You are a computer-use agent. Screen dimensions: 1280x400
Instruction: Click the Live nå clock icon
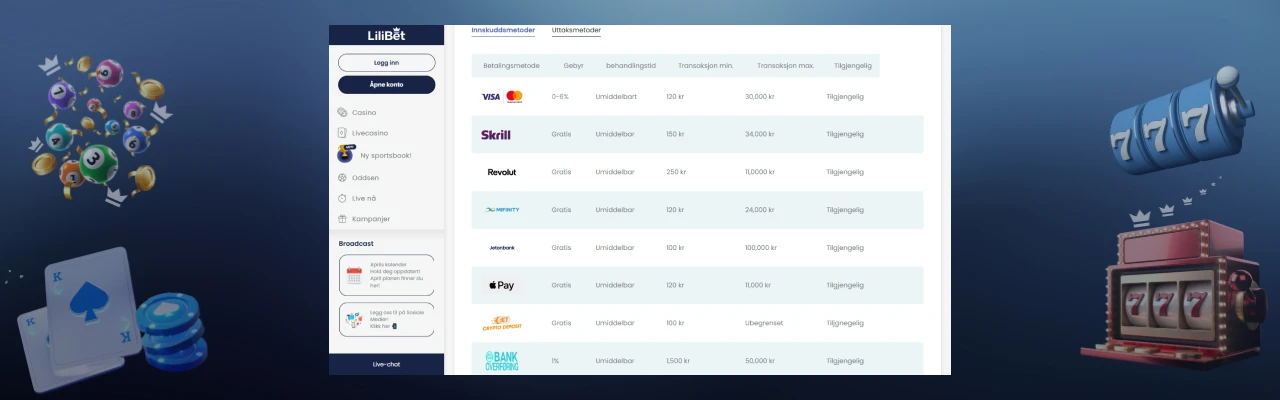pyautogui.click(x=342, y=198)
